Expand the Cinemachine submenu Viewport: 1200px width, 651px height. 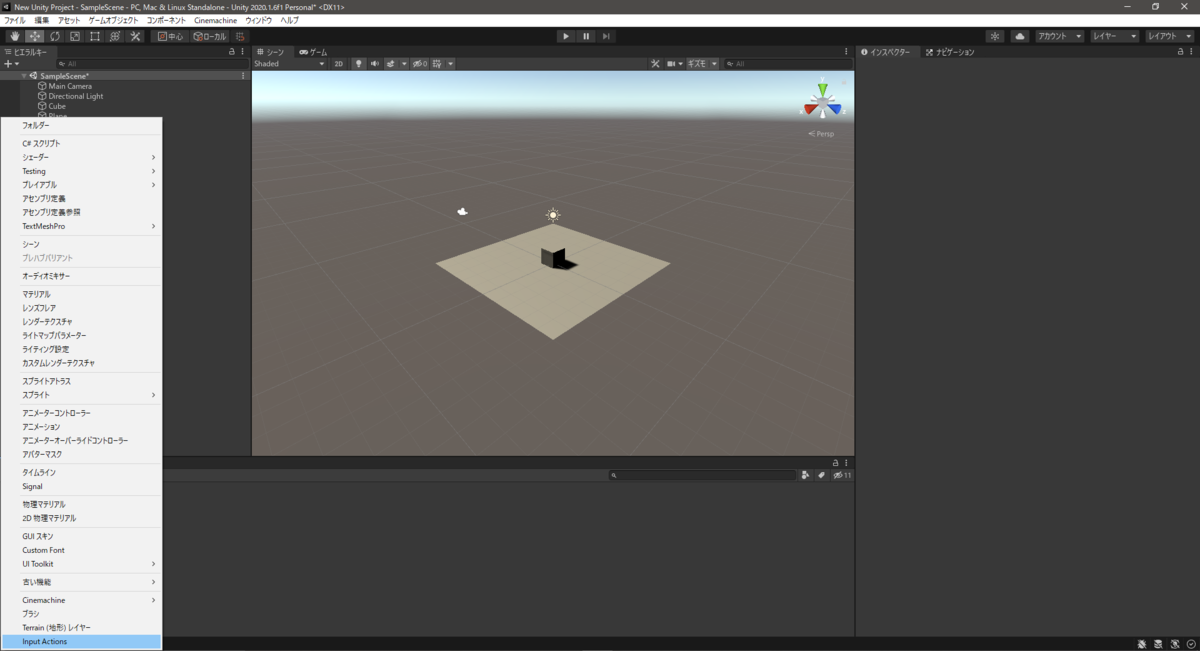coord(81,600)
